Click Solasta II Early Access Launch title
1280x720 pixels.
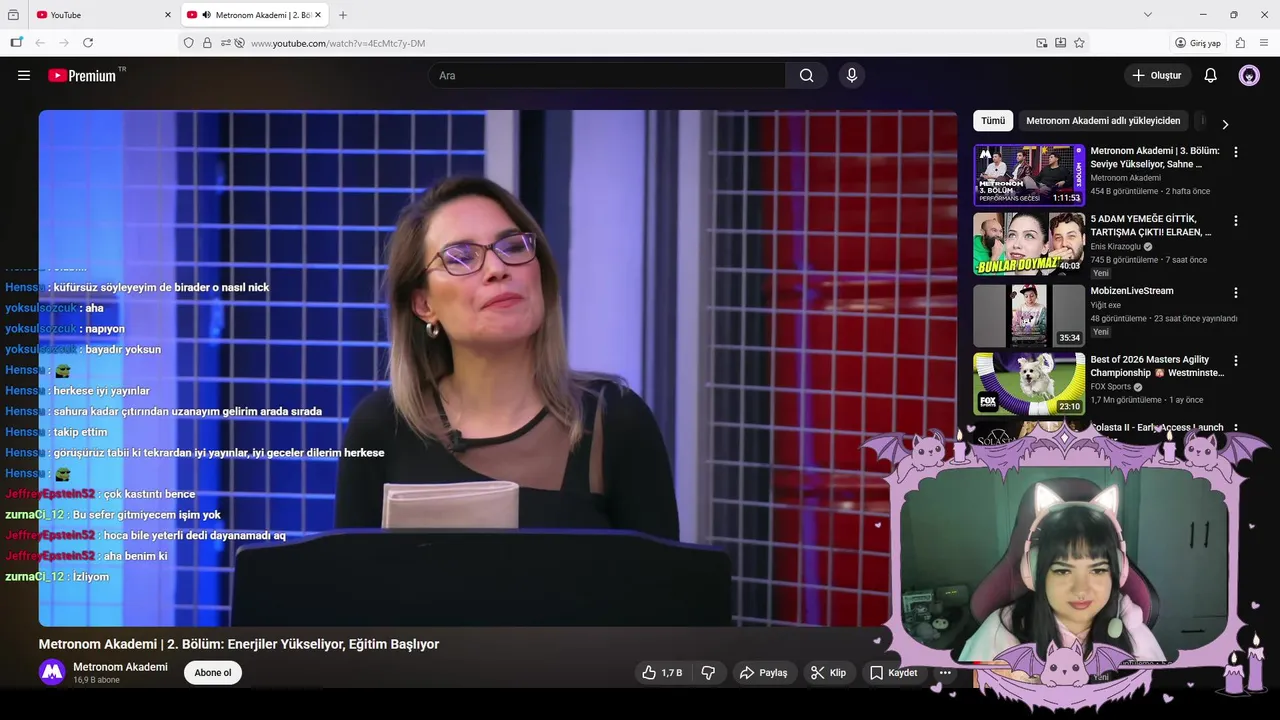point(1157,428)
